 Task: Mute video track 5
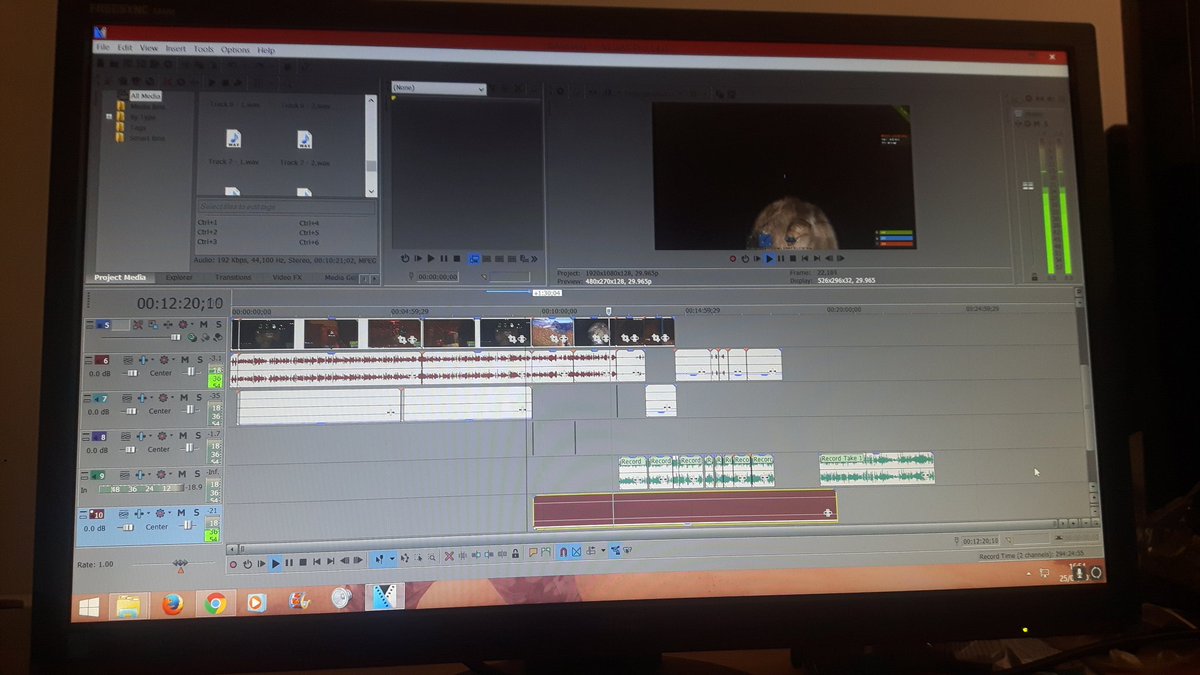203,325
